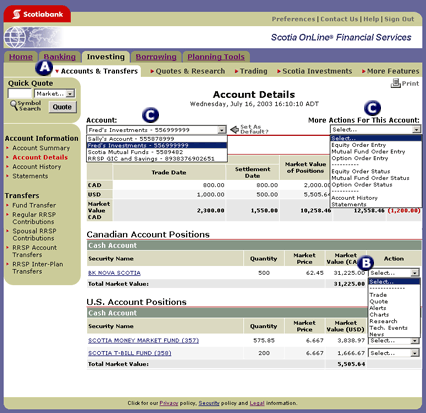The image size is (426, 413).
Task: Choose RRSP GIC and Savings option
Action: tap(157, 159)
